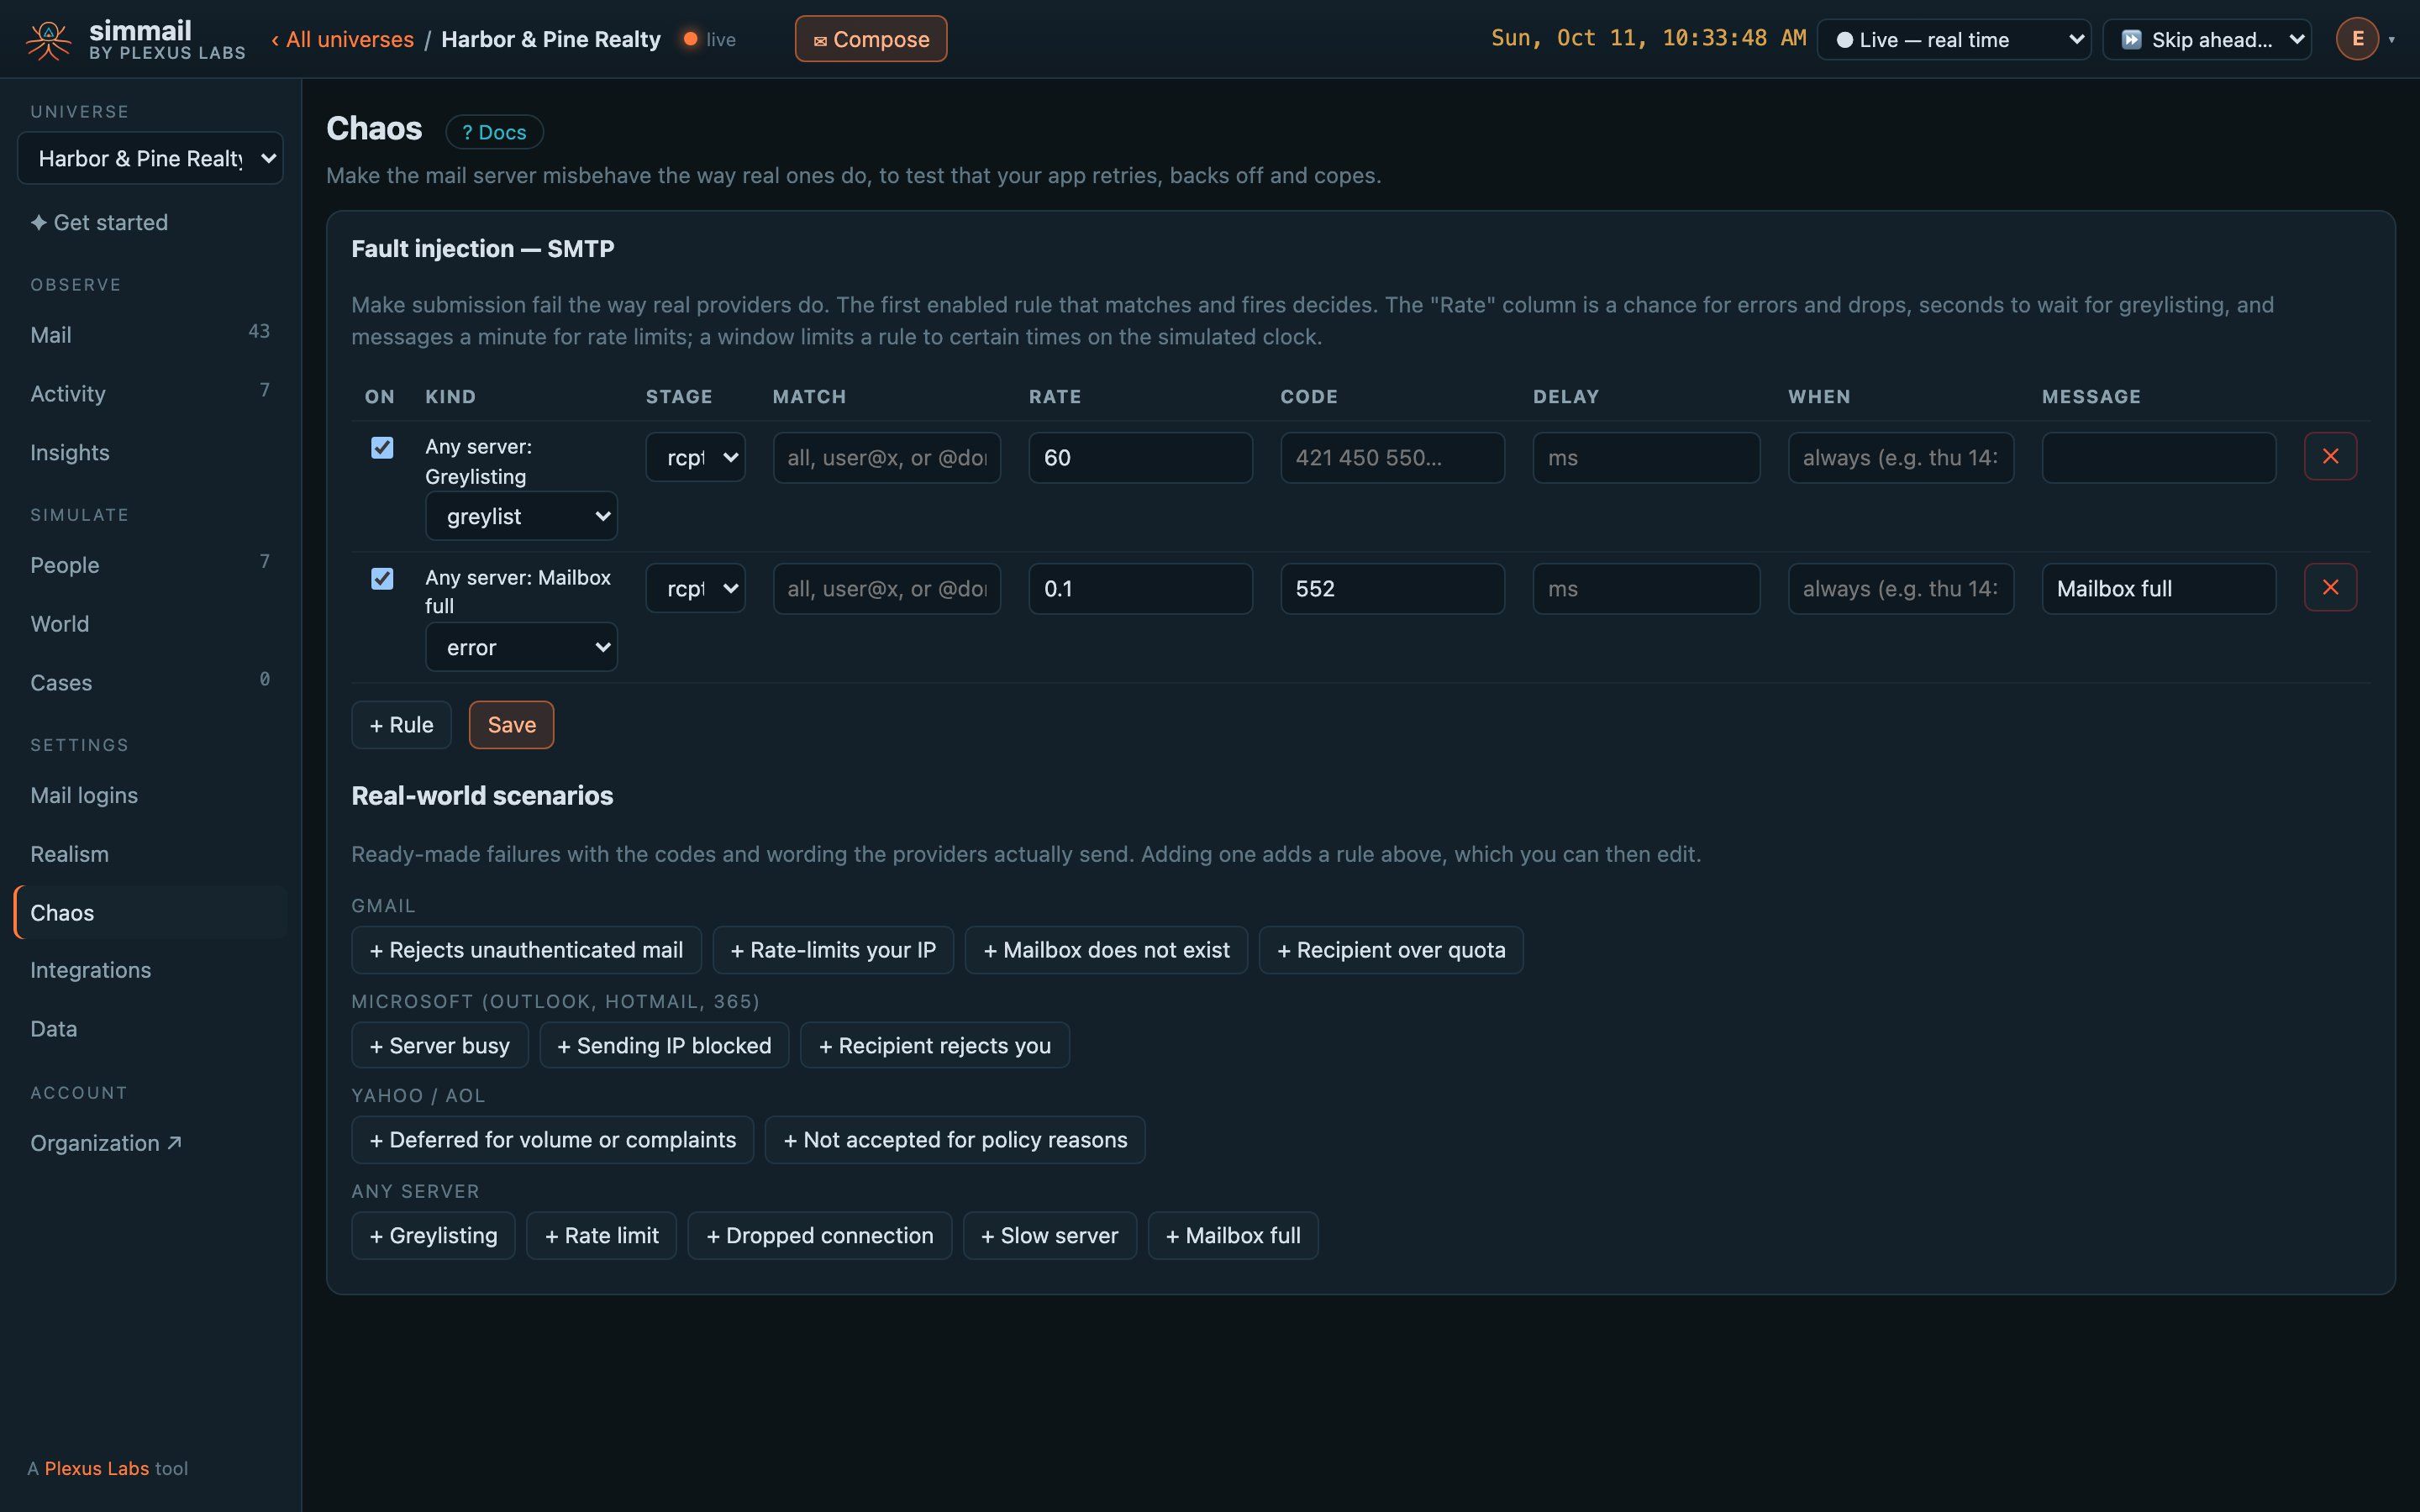This screenshot has width=2420, height=1512.
Task: Click the simmail spider logo icon
Action: [48, 40]
